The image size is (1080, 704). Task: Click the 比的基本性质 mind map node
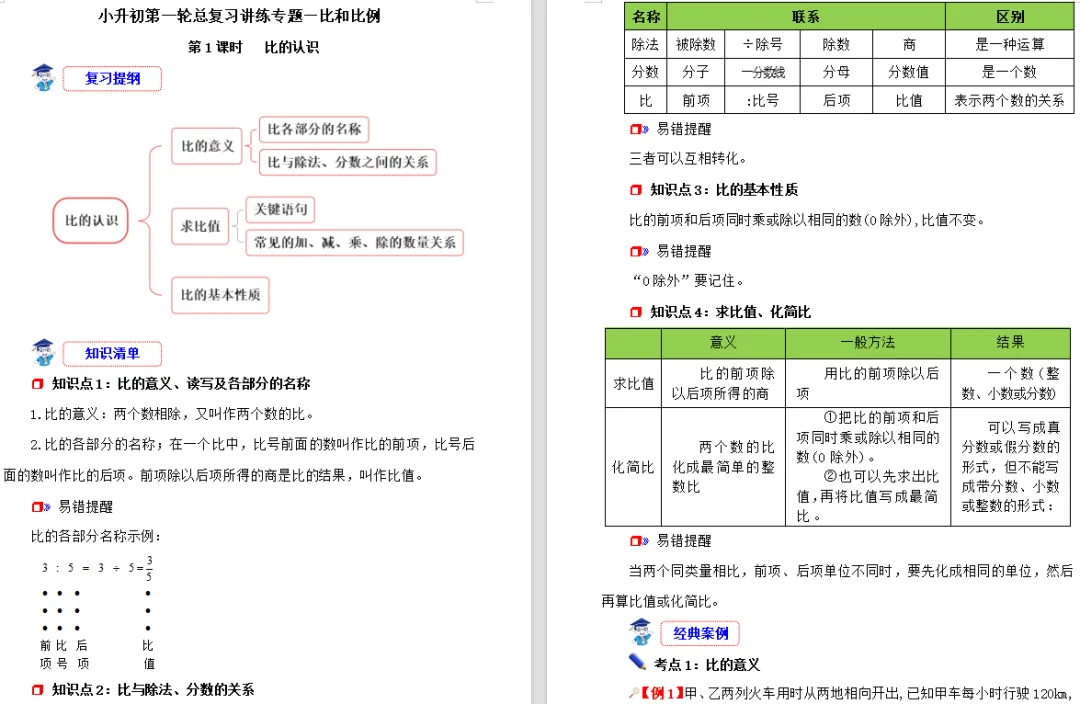(220, 295)
